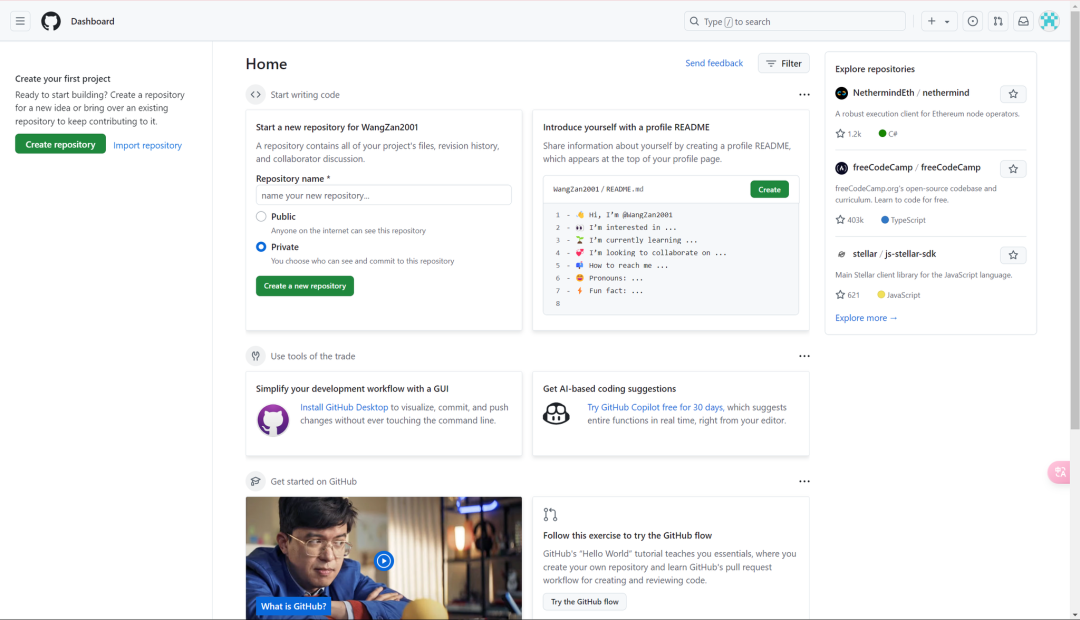Click the green Create repository button

[60, 145]
